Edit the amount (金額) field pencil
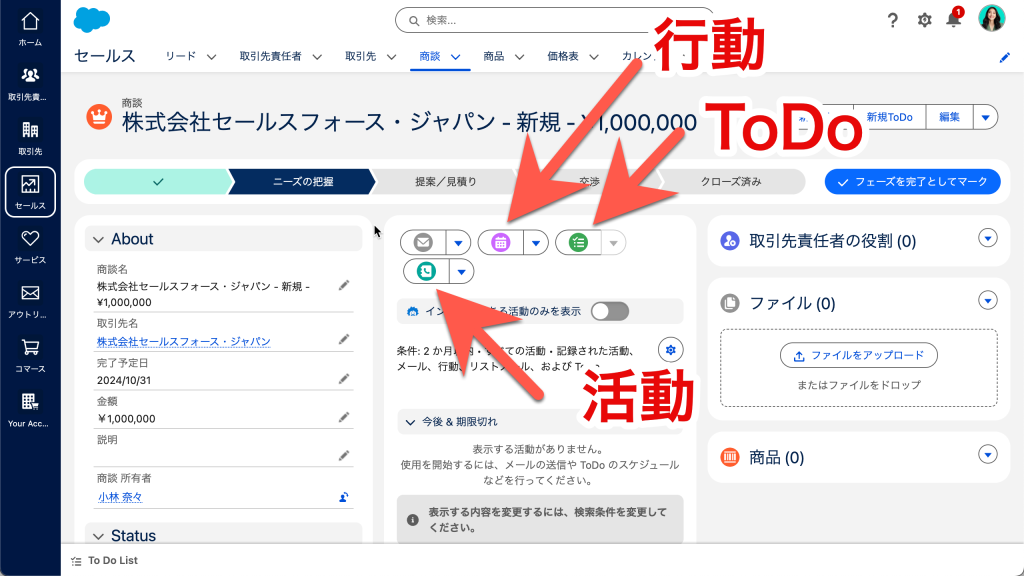Screen dimensions: 1024x576 tap(344, 417)
